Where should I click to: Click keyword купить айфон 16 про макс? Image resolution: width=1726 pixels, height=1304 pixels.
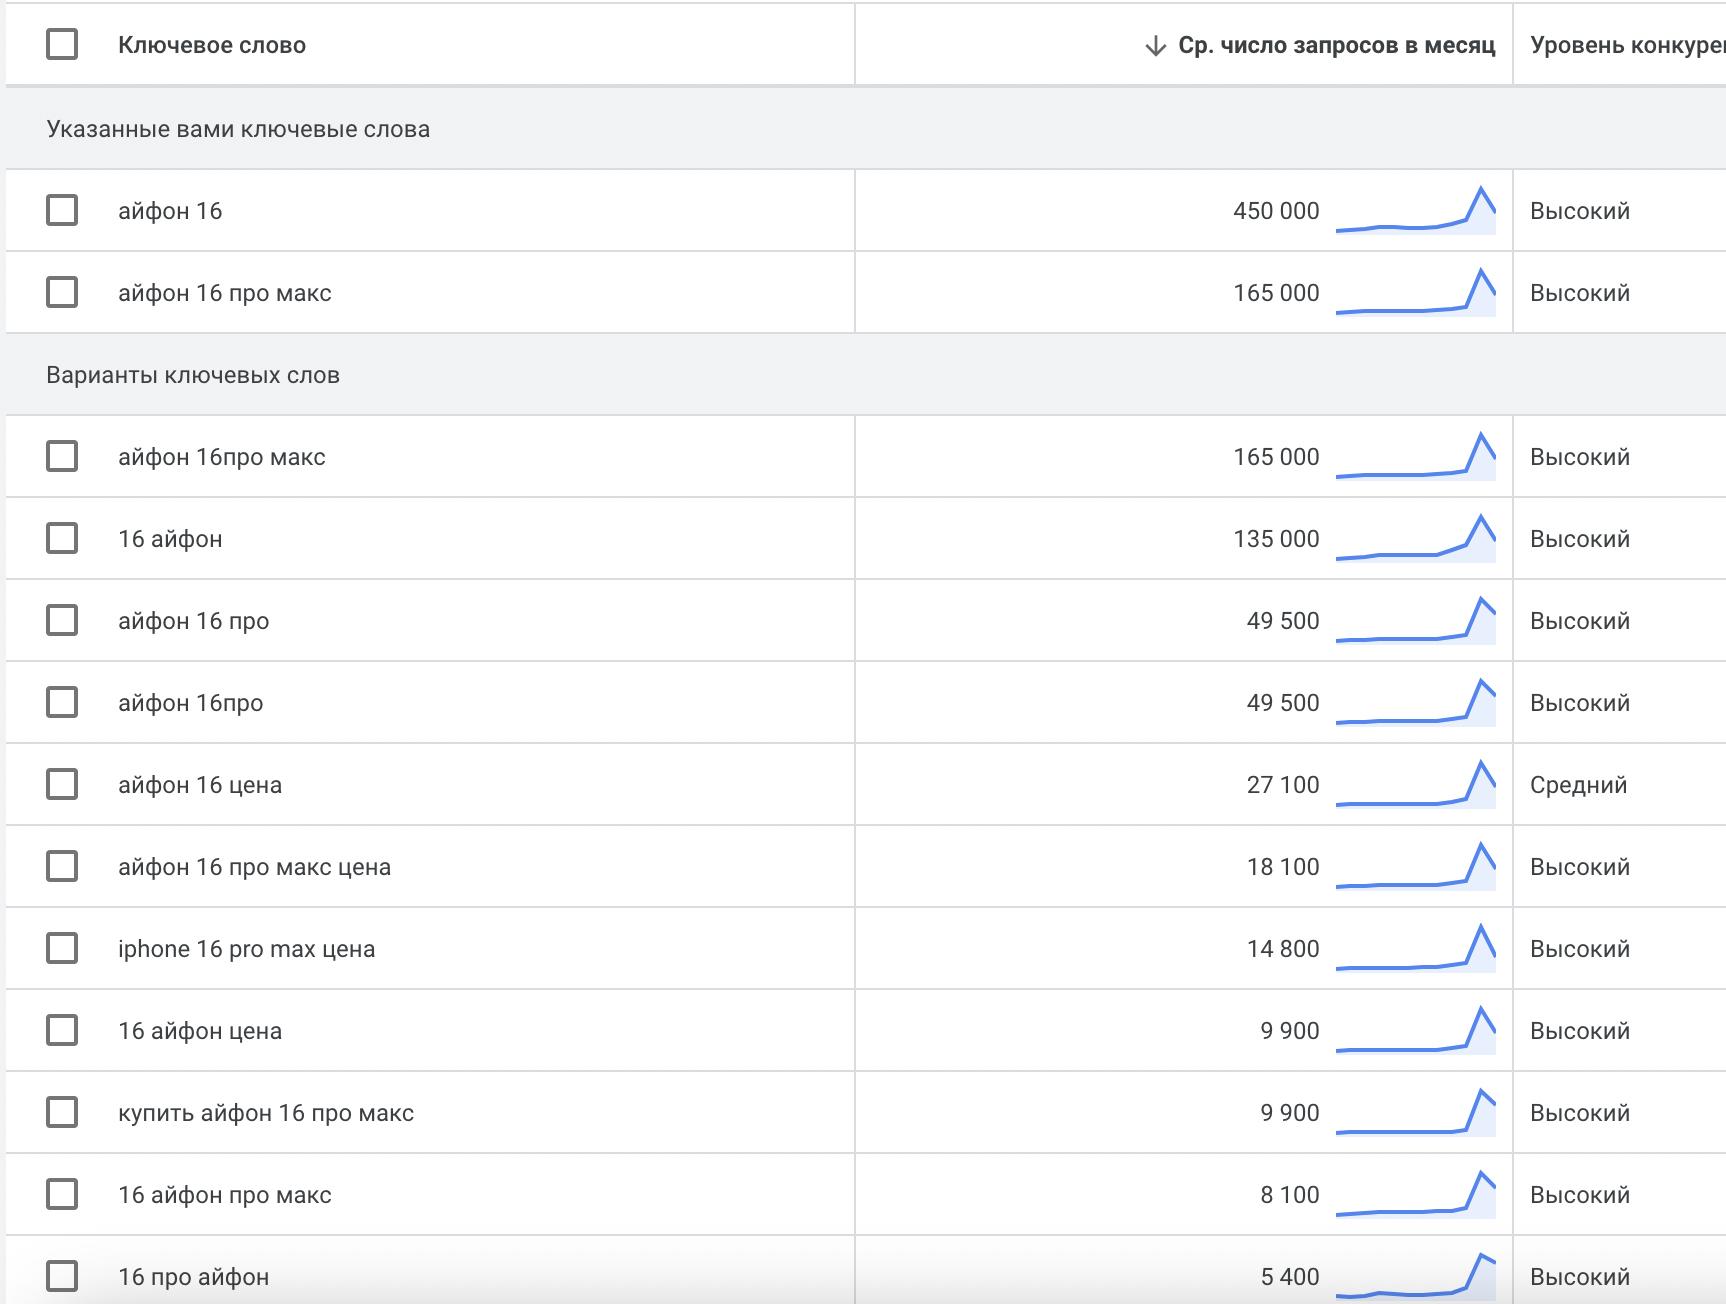pyautogui.click(x=266, y=1113)
